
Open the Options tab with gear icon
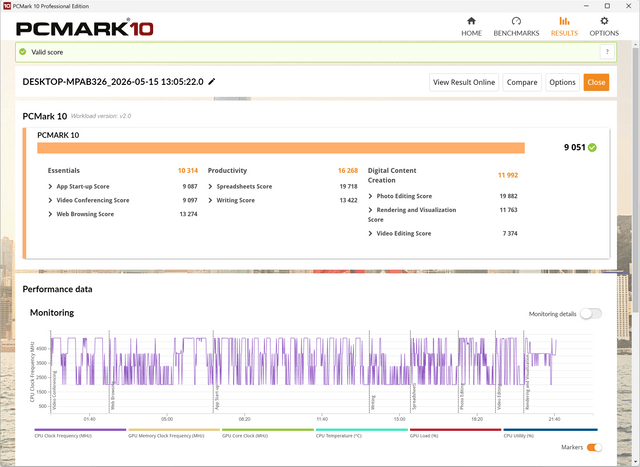click(x=604, y=27)
